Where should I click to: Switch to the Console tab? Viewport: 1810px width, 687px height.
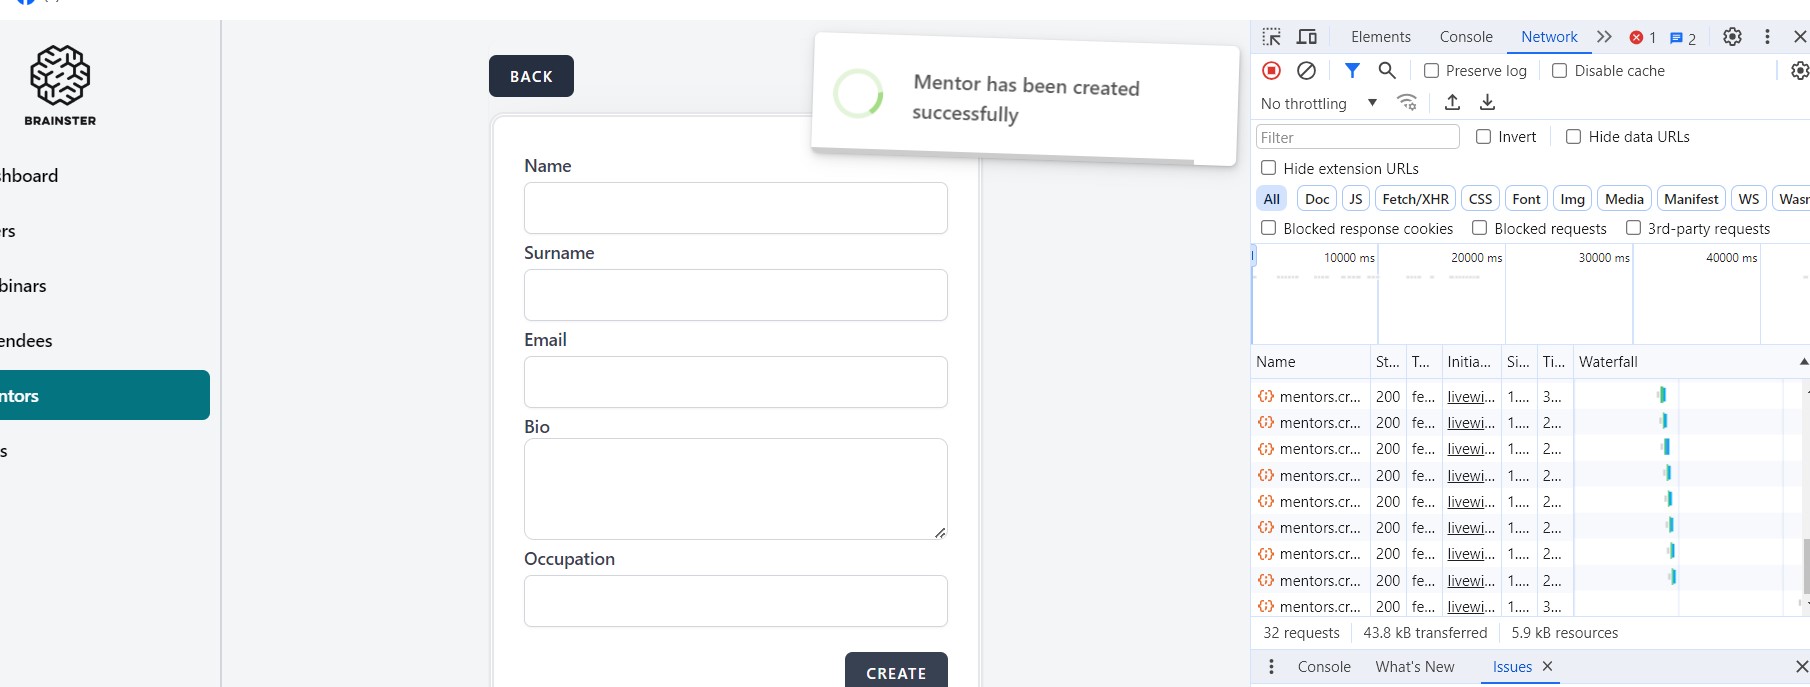(1466, 37)
